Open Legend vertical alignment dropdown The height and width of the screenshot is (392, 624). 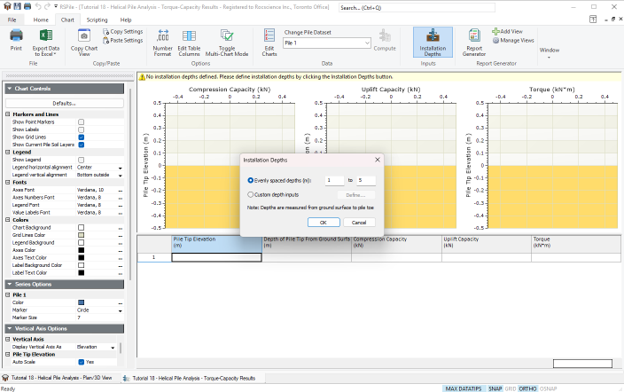coord(120,176)
